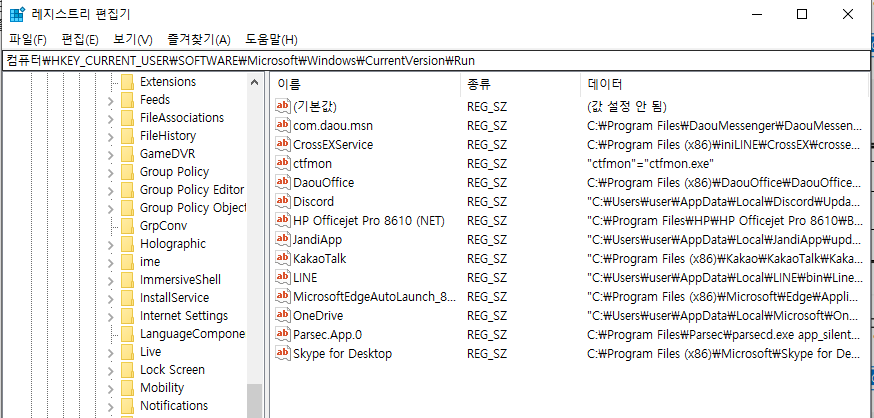Select the string icon of (기본값) value

284,106
